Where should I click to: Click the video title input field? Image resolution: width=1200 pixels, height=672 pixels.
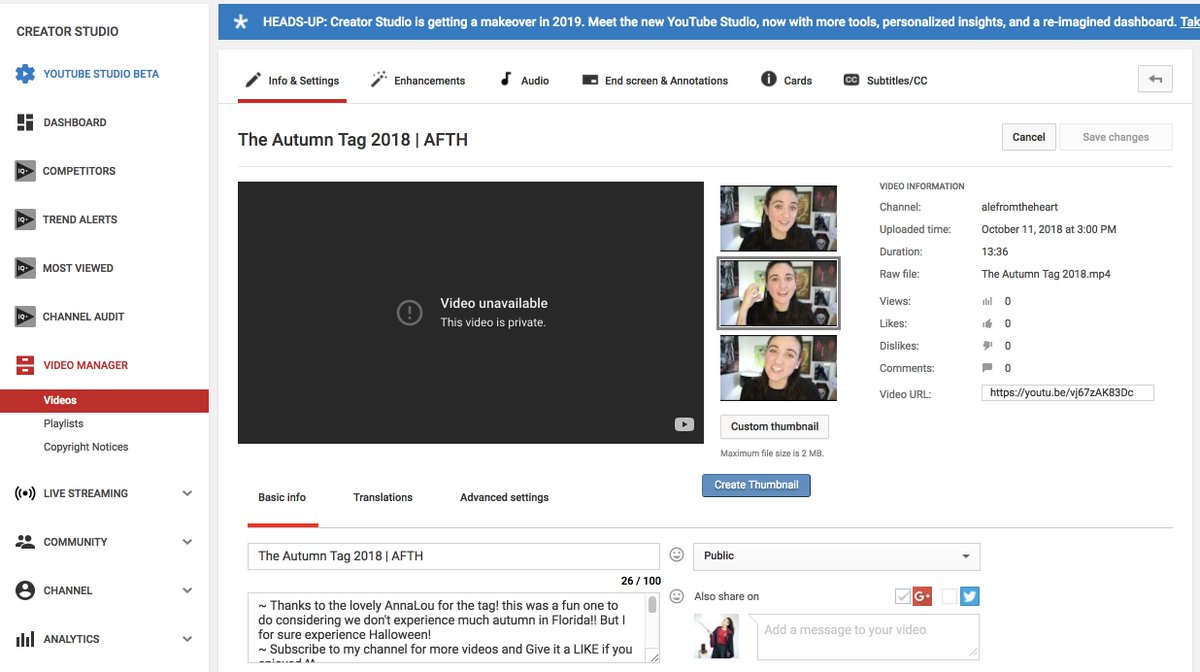point(453,556)
